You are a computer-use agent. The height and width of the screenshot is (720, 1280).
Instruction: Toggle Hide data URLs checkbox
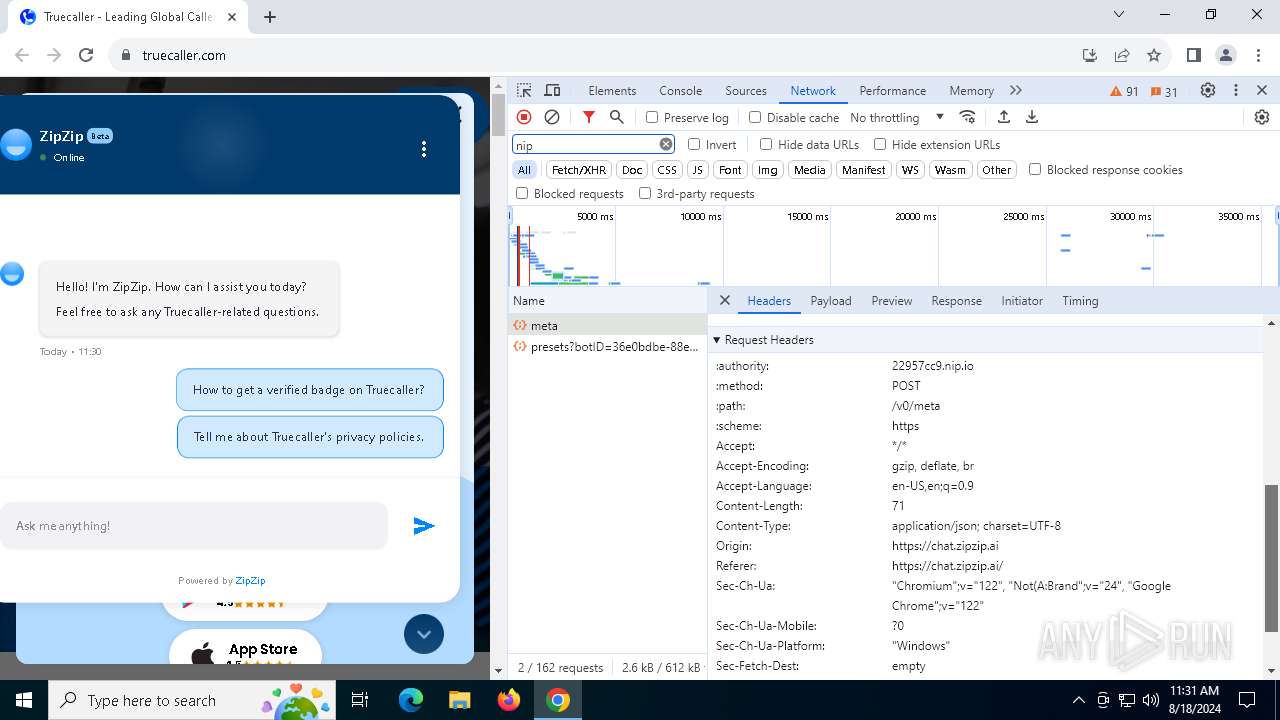pyautogui.click(x=766, y=144)
